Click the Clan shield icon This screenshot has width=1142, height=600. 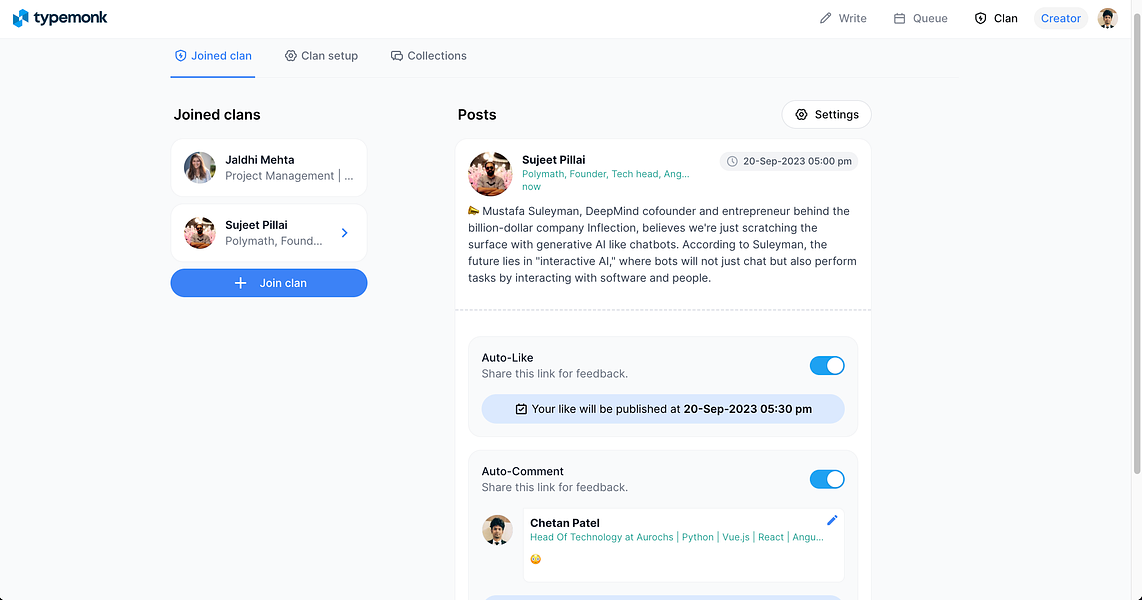[980, 18]
